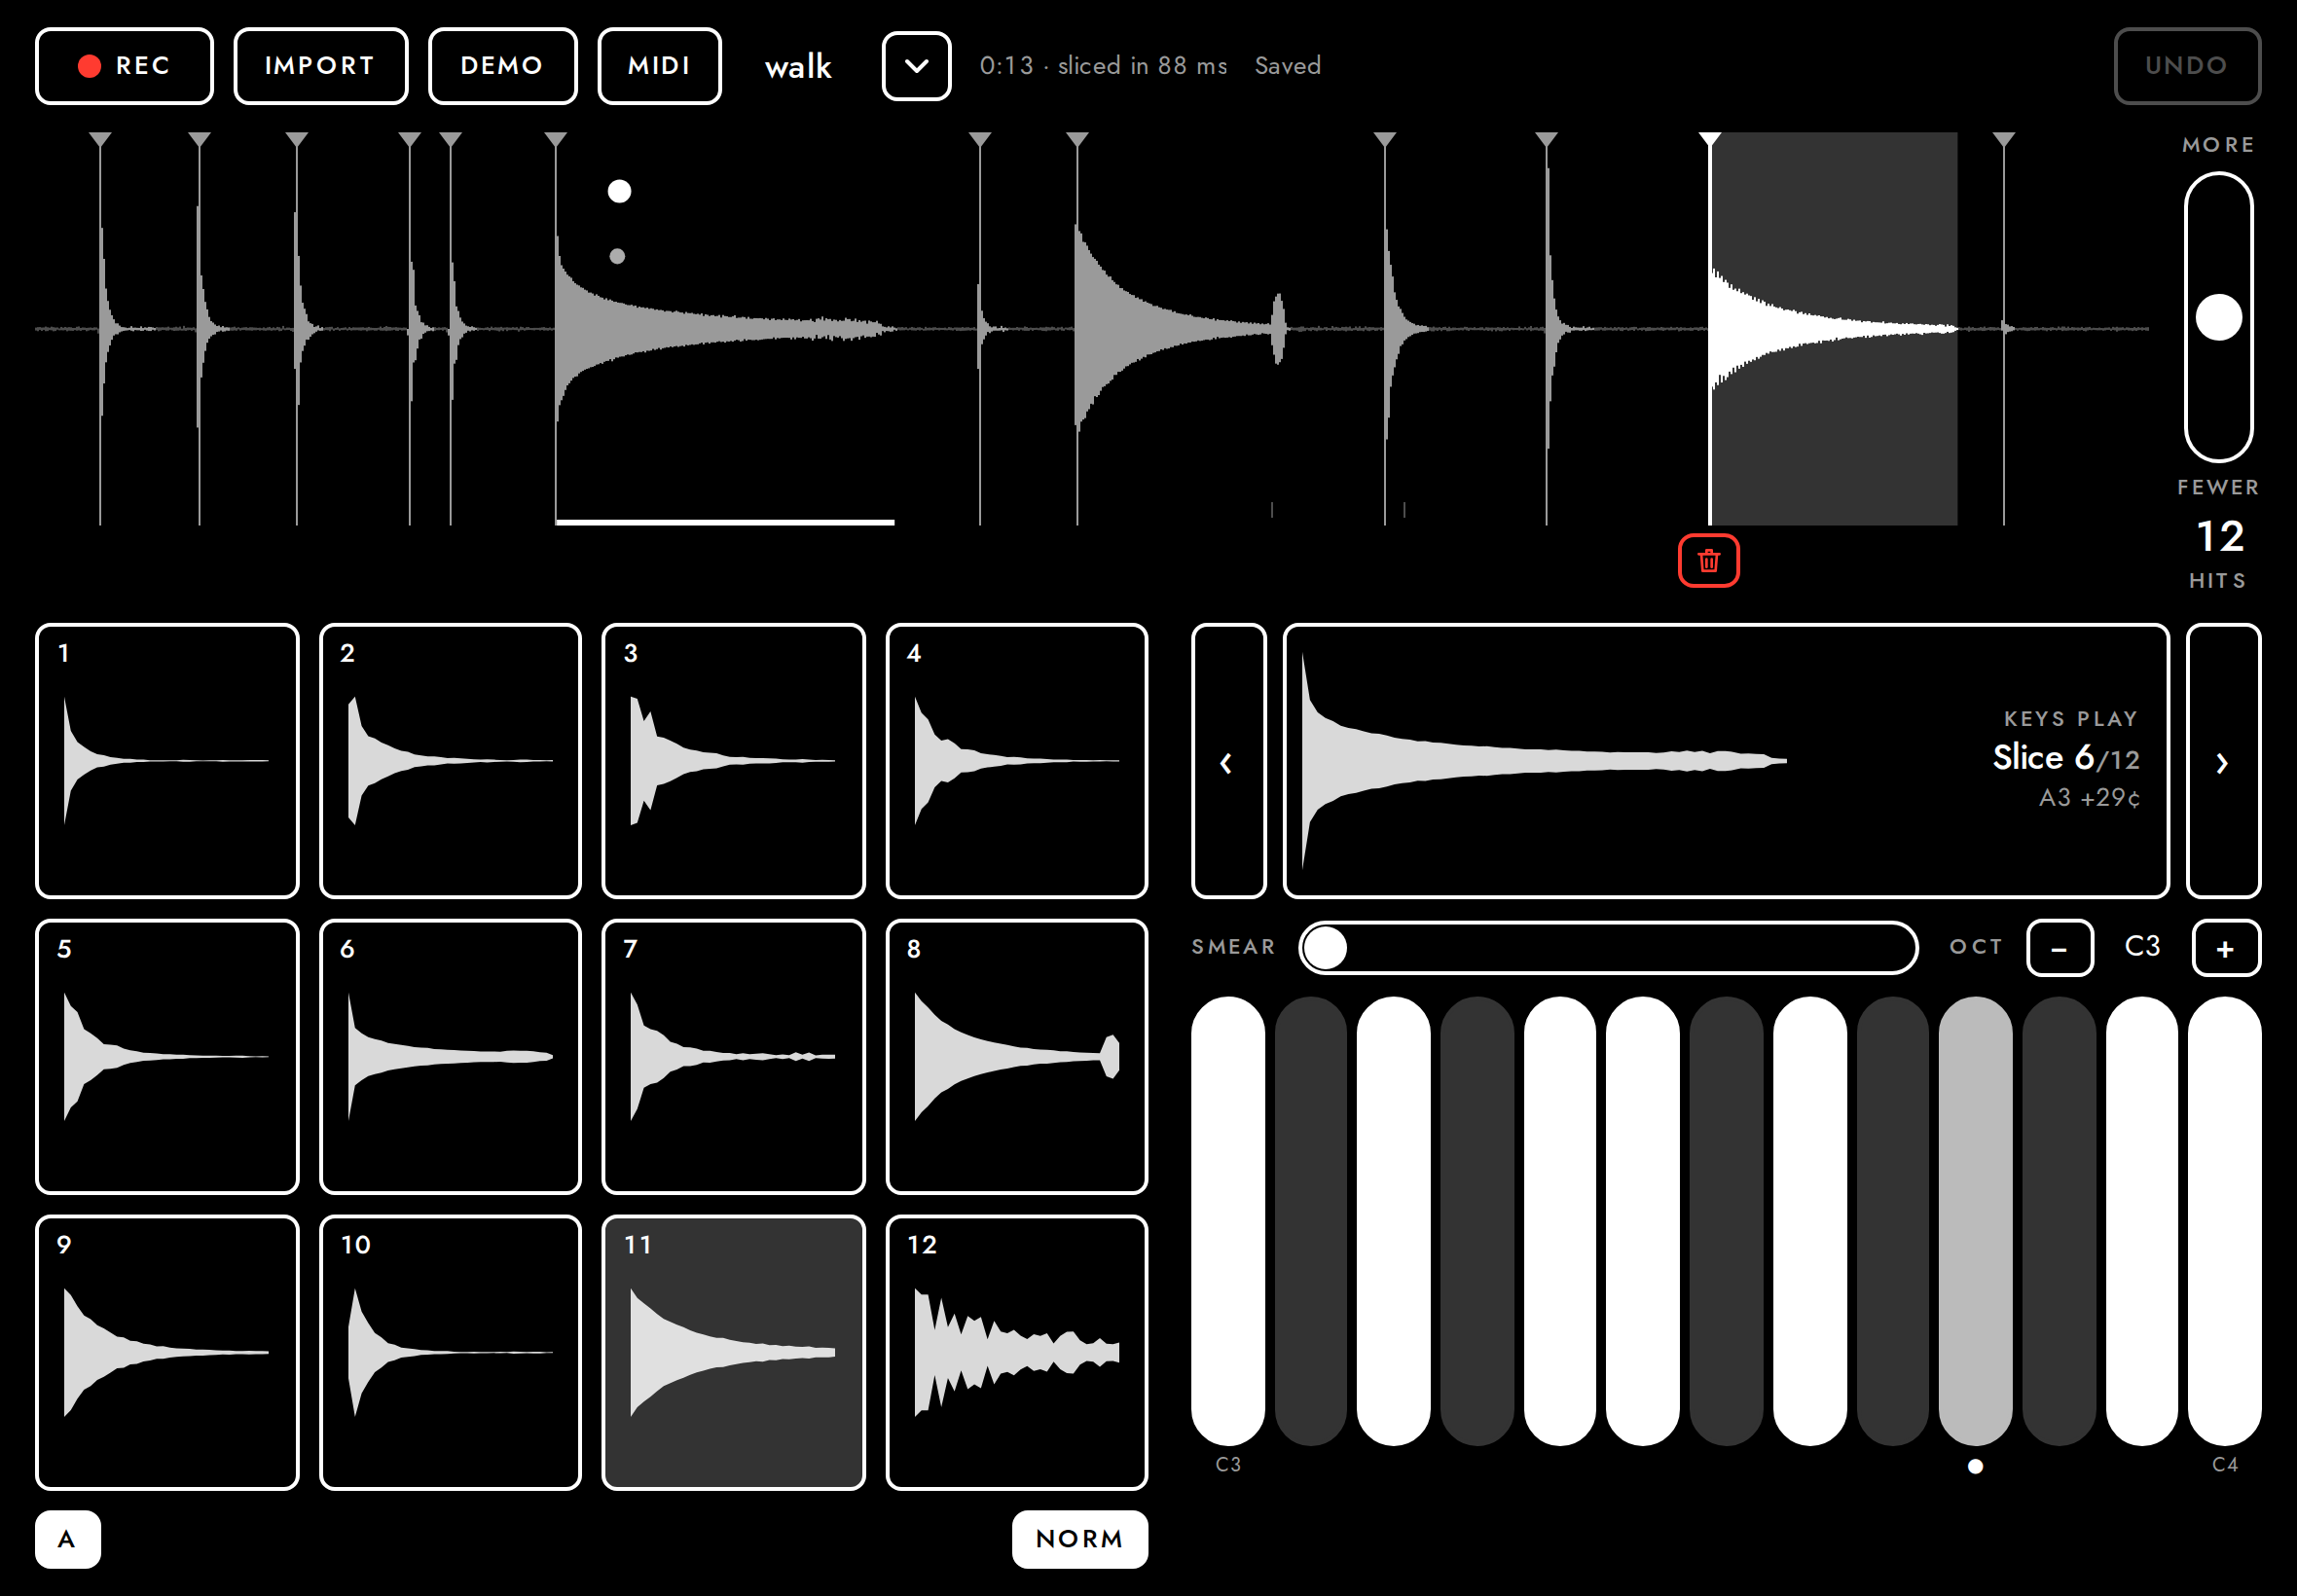Click the 'Saved' status text
2297x1596 pixels.
[x=1287, y=66]
